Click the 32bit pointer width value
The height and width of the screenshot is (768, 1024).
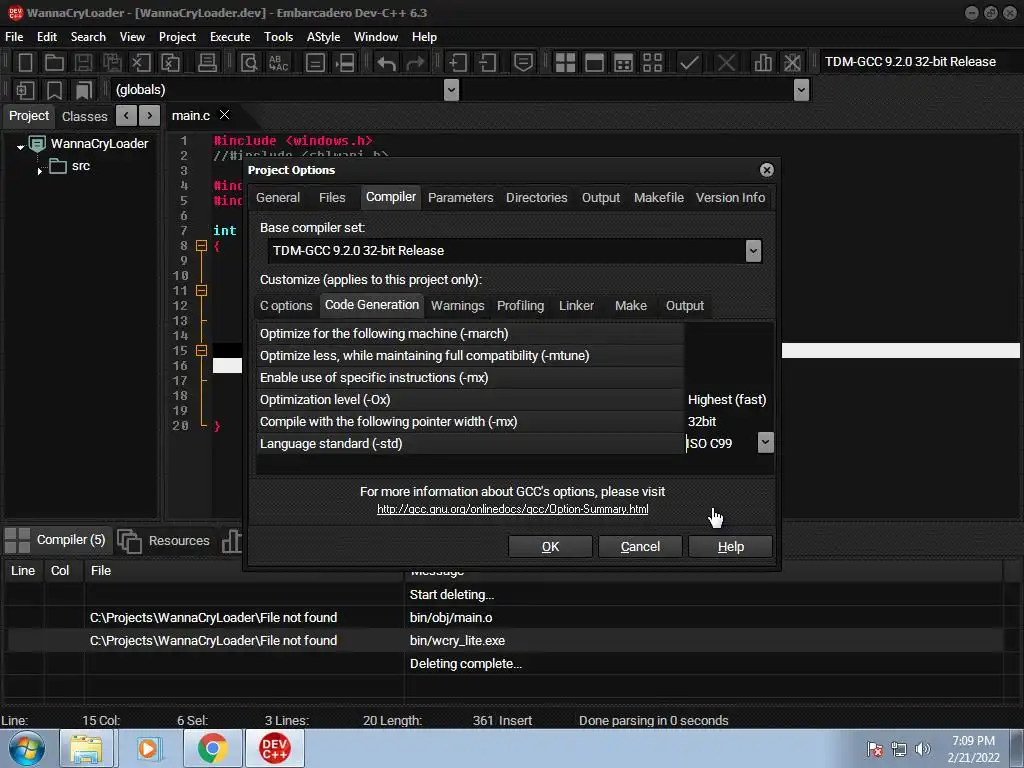701,421
